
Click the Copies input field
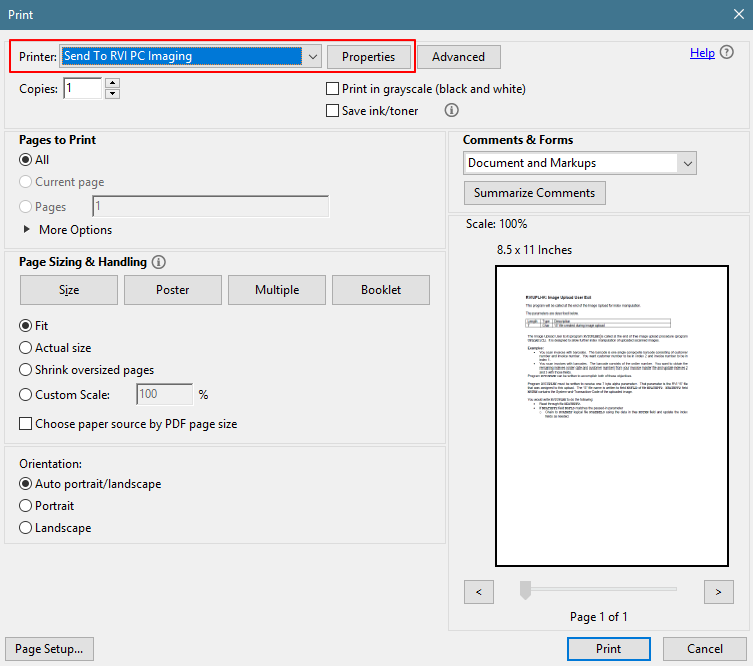click(x=83, y=88)
